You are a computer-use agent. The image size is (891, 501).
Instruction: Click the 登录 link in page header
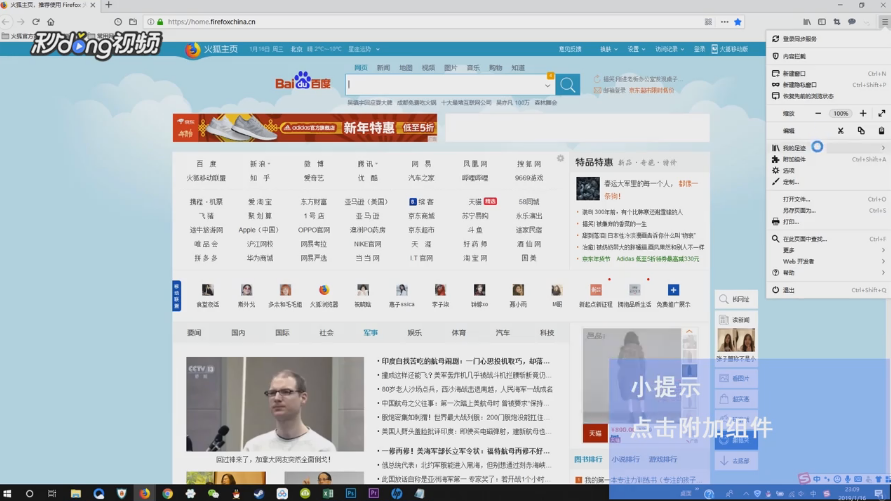(x=699, y=49)
